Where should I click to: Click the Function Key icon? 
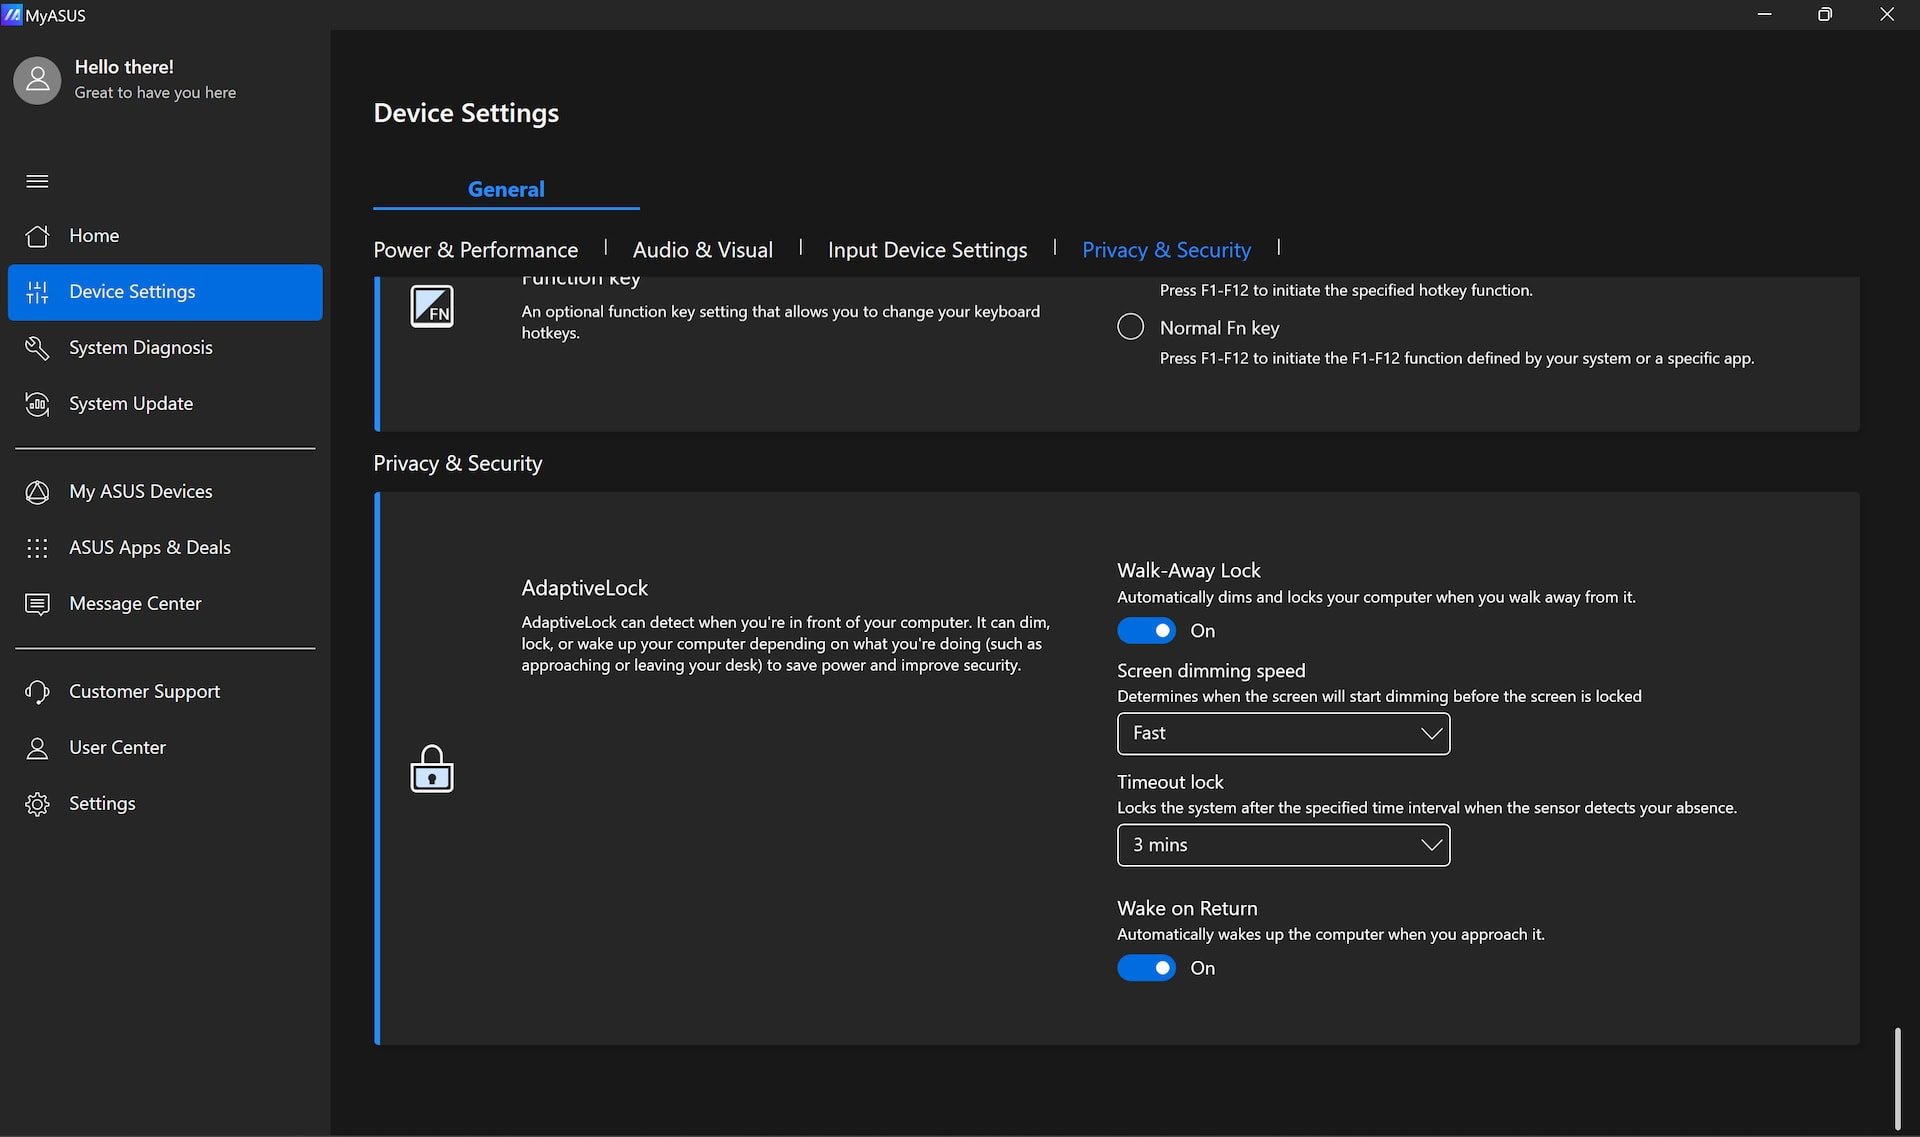tap(432, 305)
